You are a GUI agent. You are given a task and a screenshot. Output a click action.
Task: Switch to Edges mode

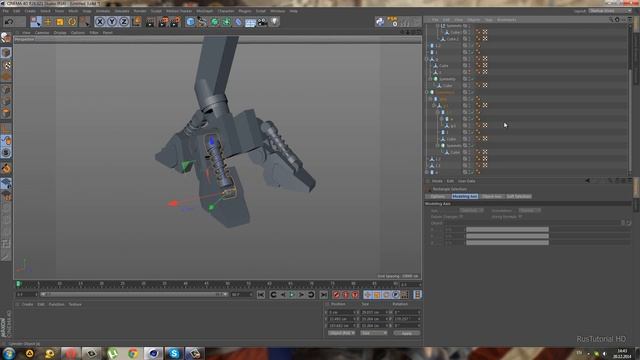coord(6,101)
